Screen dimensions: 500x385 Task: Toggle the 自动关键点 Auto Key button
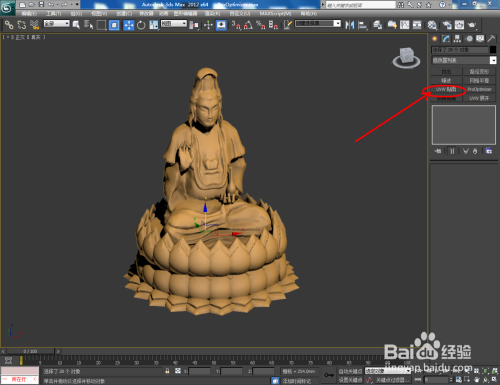(350, 371)
